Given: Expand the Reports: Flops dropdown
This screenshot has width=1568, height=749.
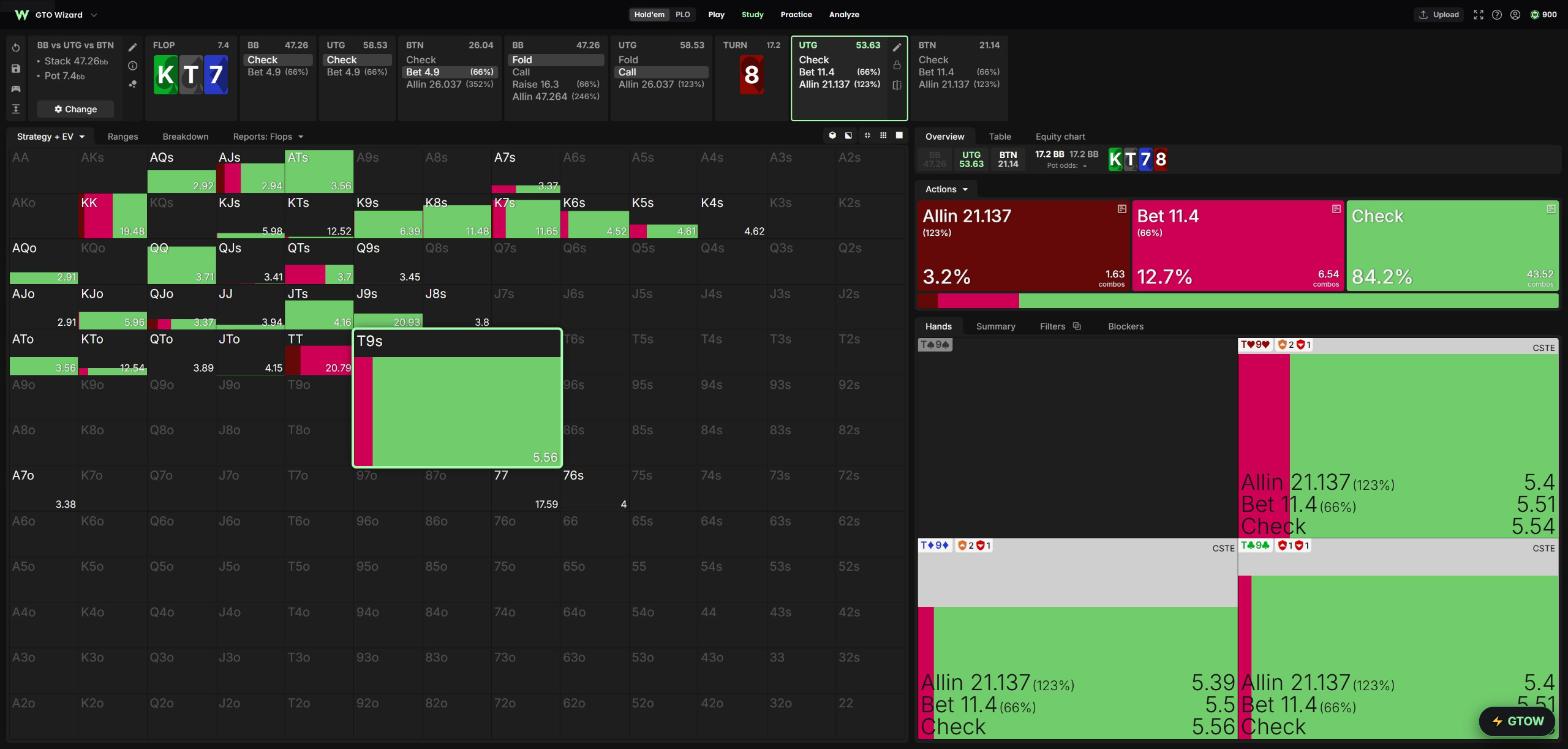Looking at the screenshot, I should coord(268,136).
